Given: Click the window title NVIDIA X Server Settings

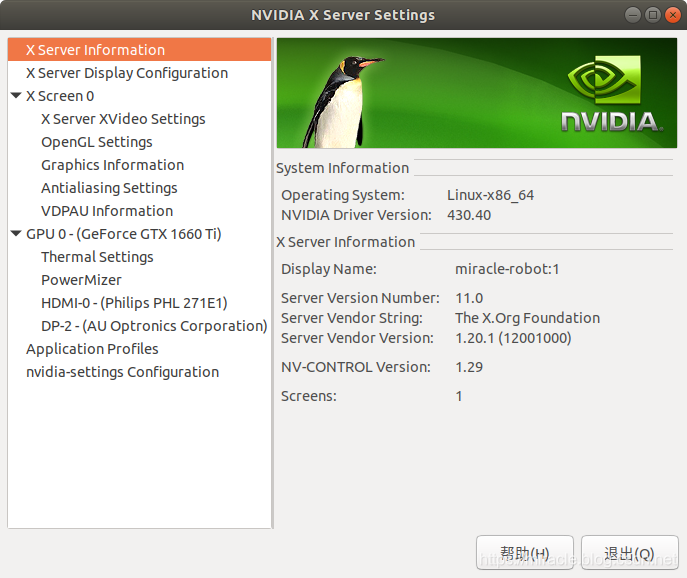Looking at the screenshot, I should [343, 15].
